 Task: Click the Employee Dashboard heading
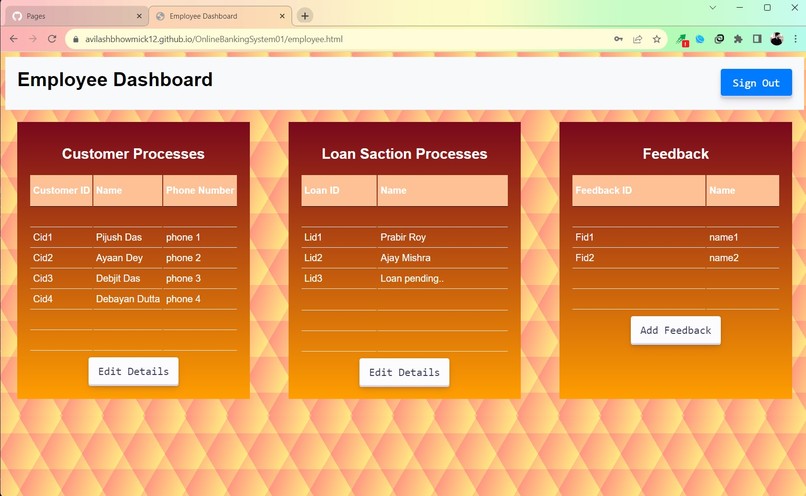(x=115, y=80)
